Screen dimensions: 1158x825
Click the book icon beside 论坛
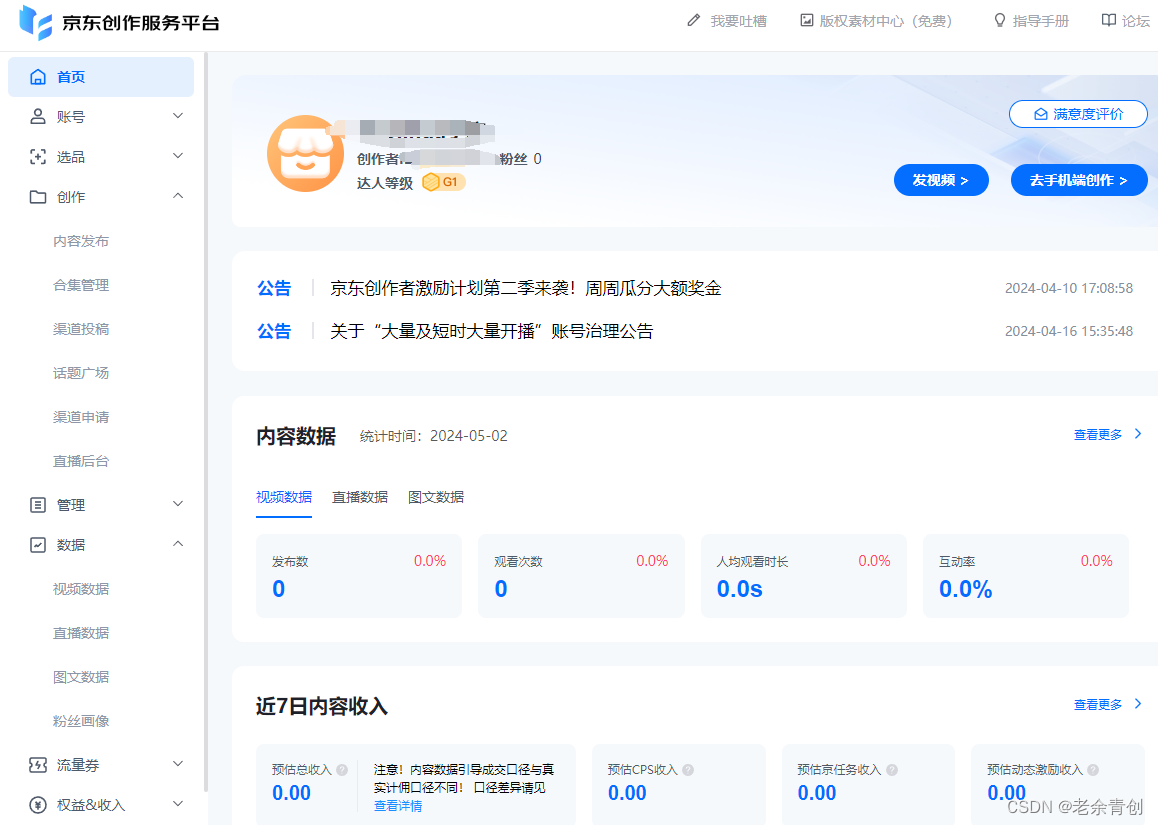click(x=1109, y=21)
